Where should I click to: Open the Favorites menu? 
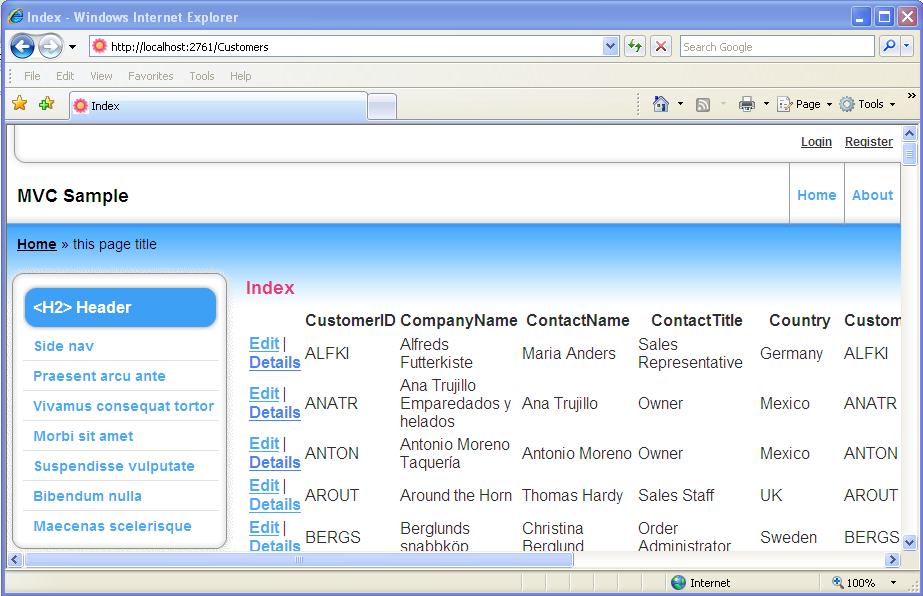coord(151,76)
